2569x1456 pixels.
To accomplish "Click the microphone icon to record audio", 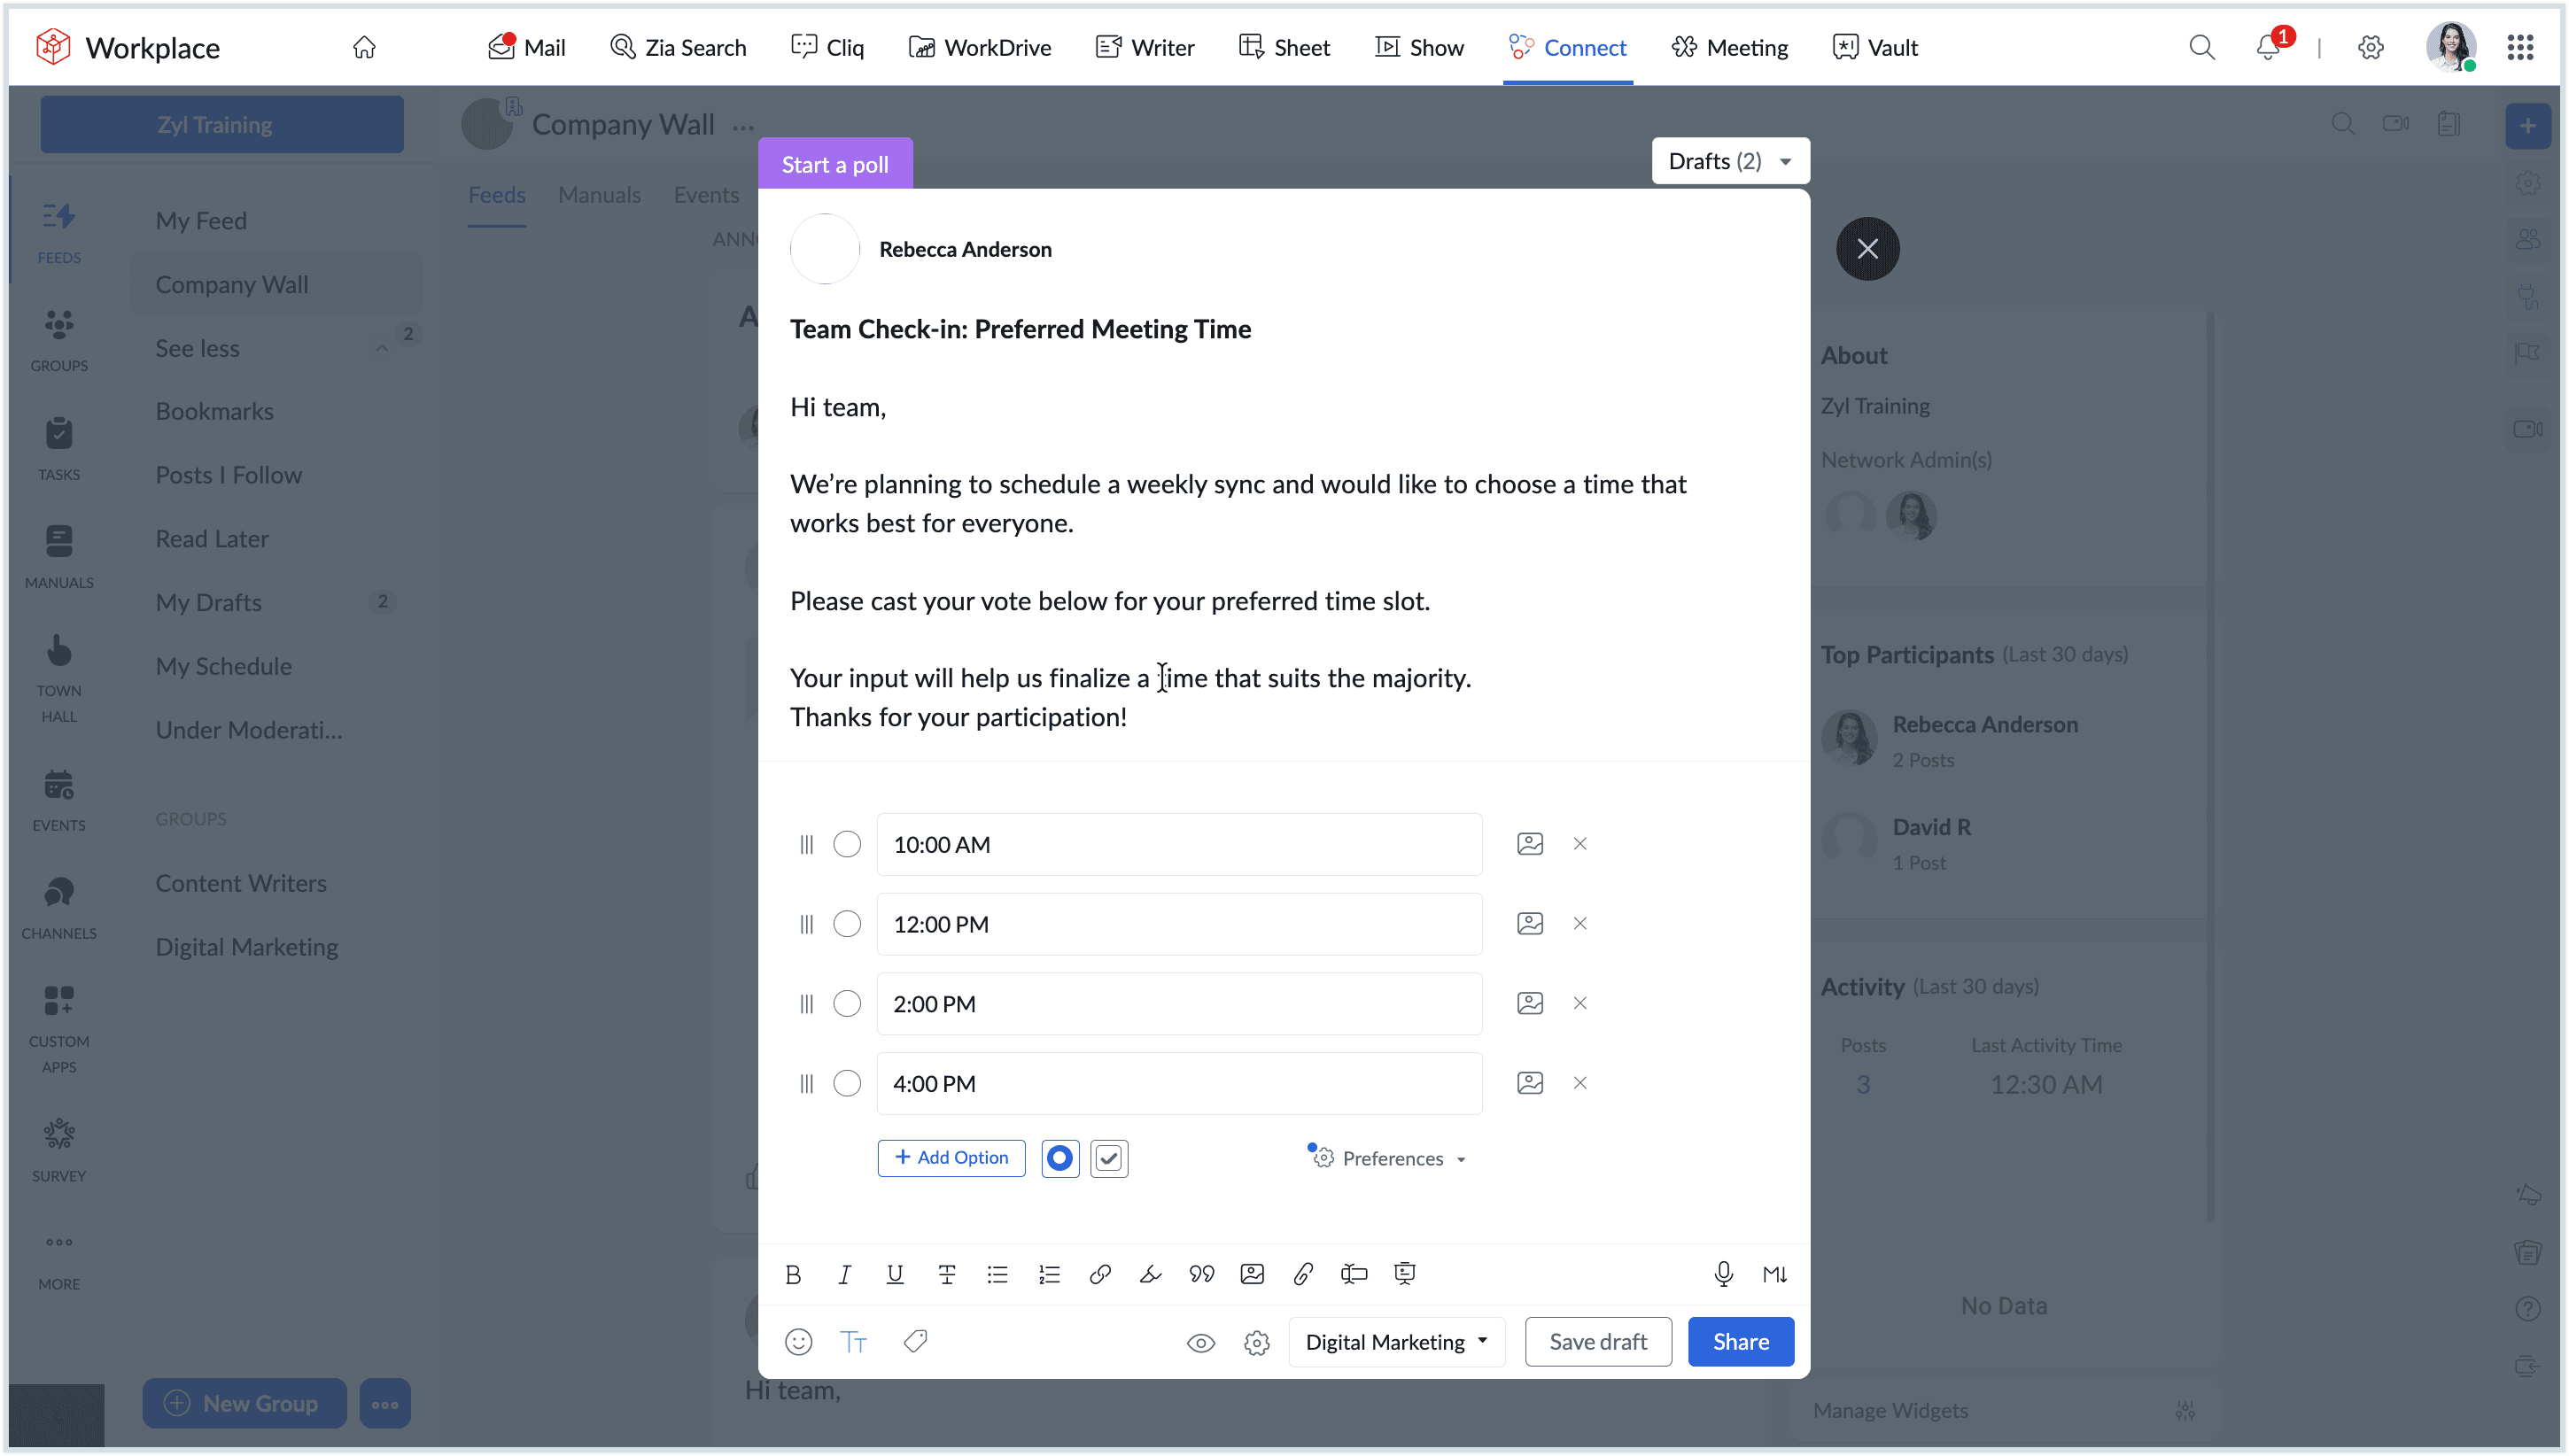I will (1723, 1274).
